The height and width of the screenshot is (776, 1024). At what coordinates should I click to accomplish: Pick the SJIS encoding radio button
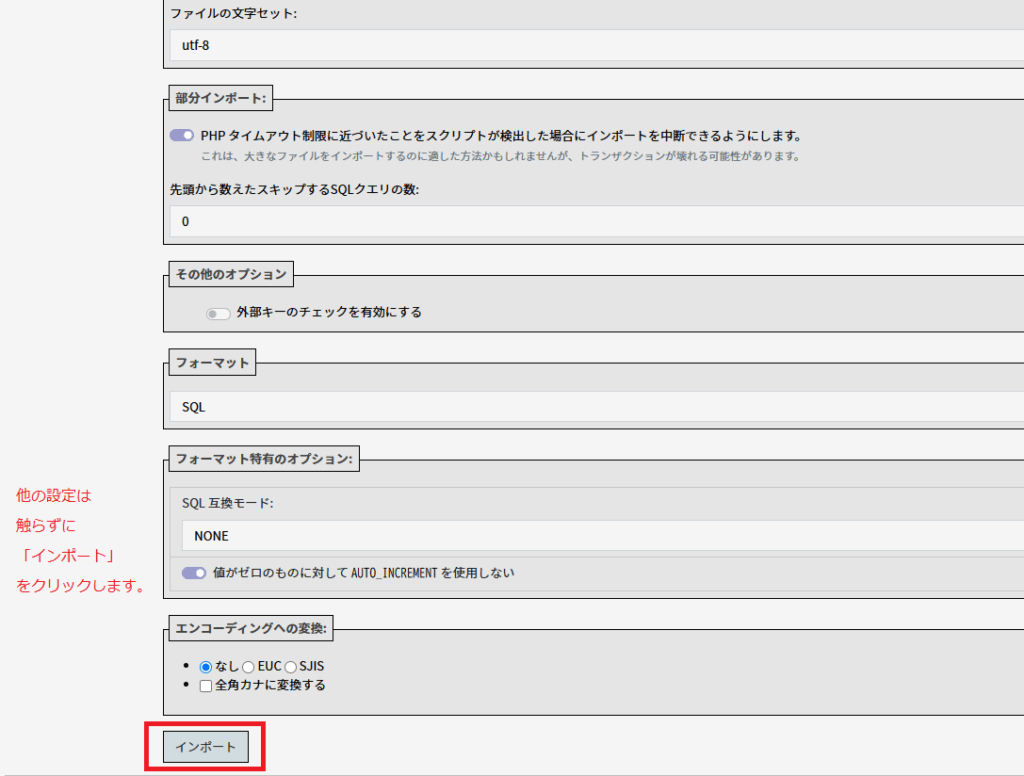291,666
